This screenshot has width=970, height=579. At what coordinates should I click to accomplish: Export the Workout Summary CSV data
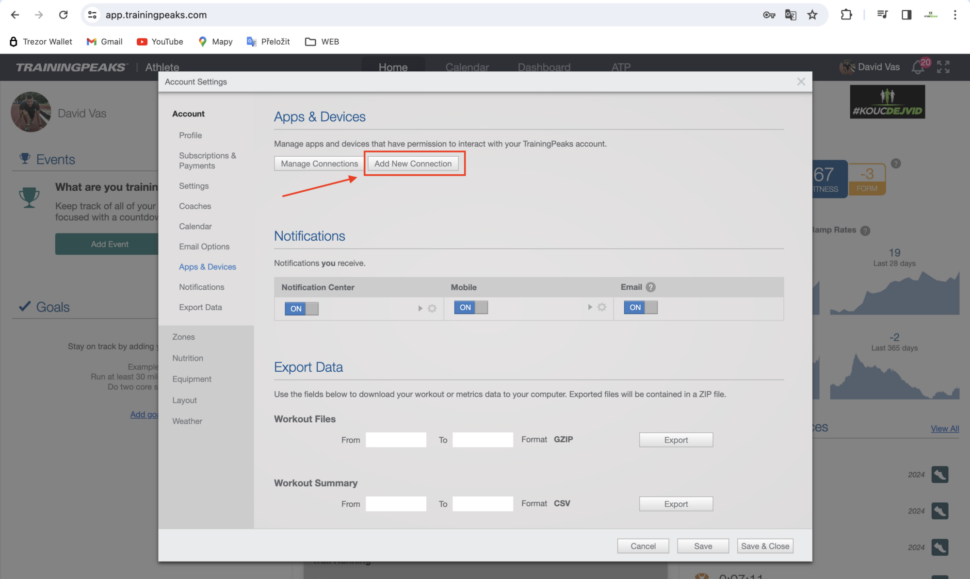676,504
